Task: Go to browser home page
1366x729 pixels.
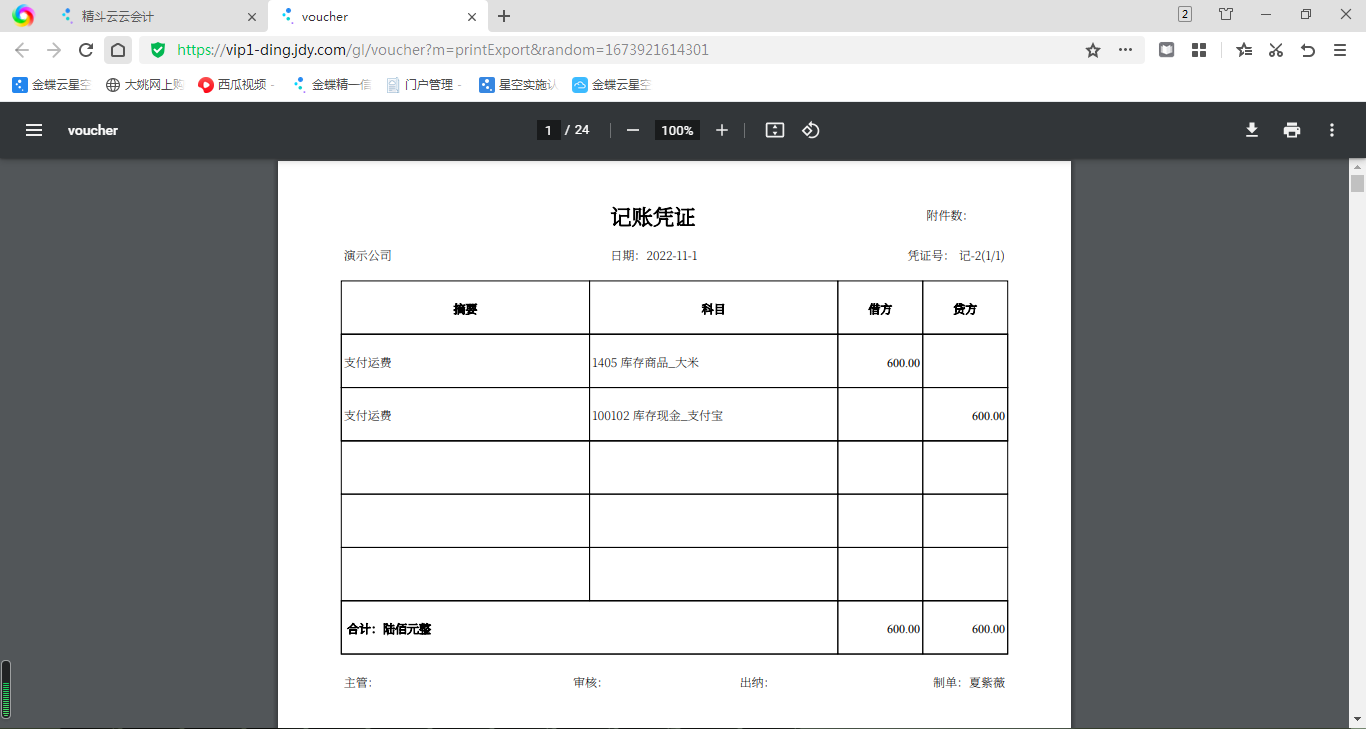Action: click(118, 50)
